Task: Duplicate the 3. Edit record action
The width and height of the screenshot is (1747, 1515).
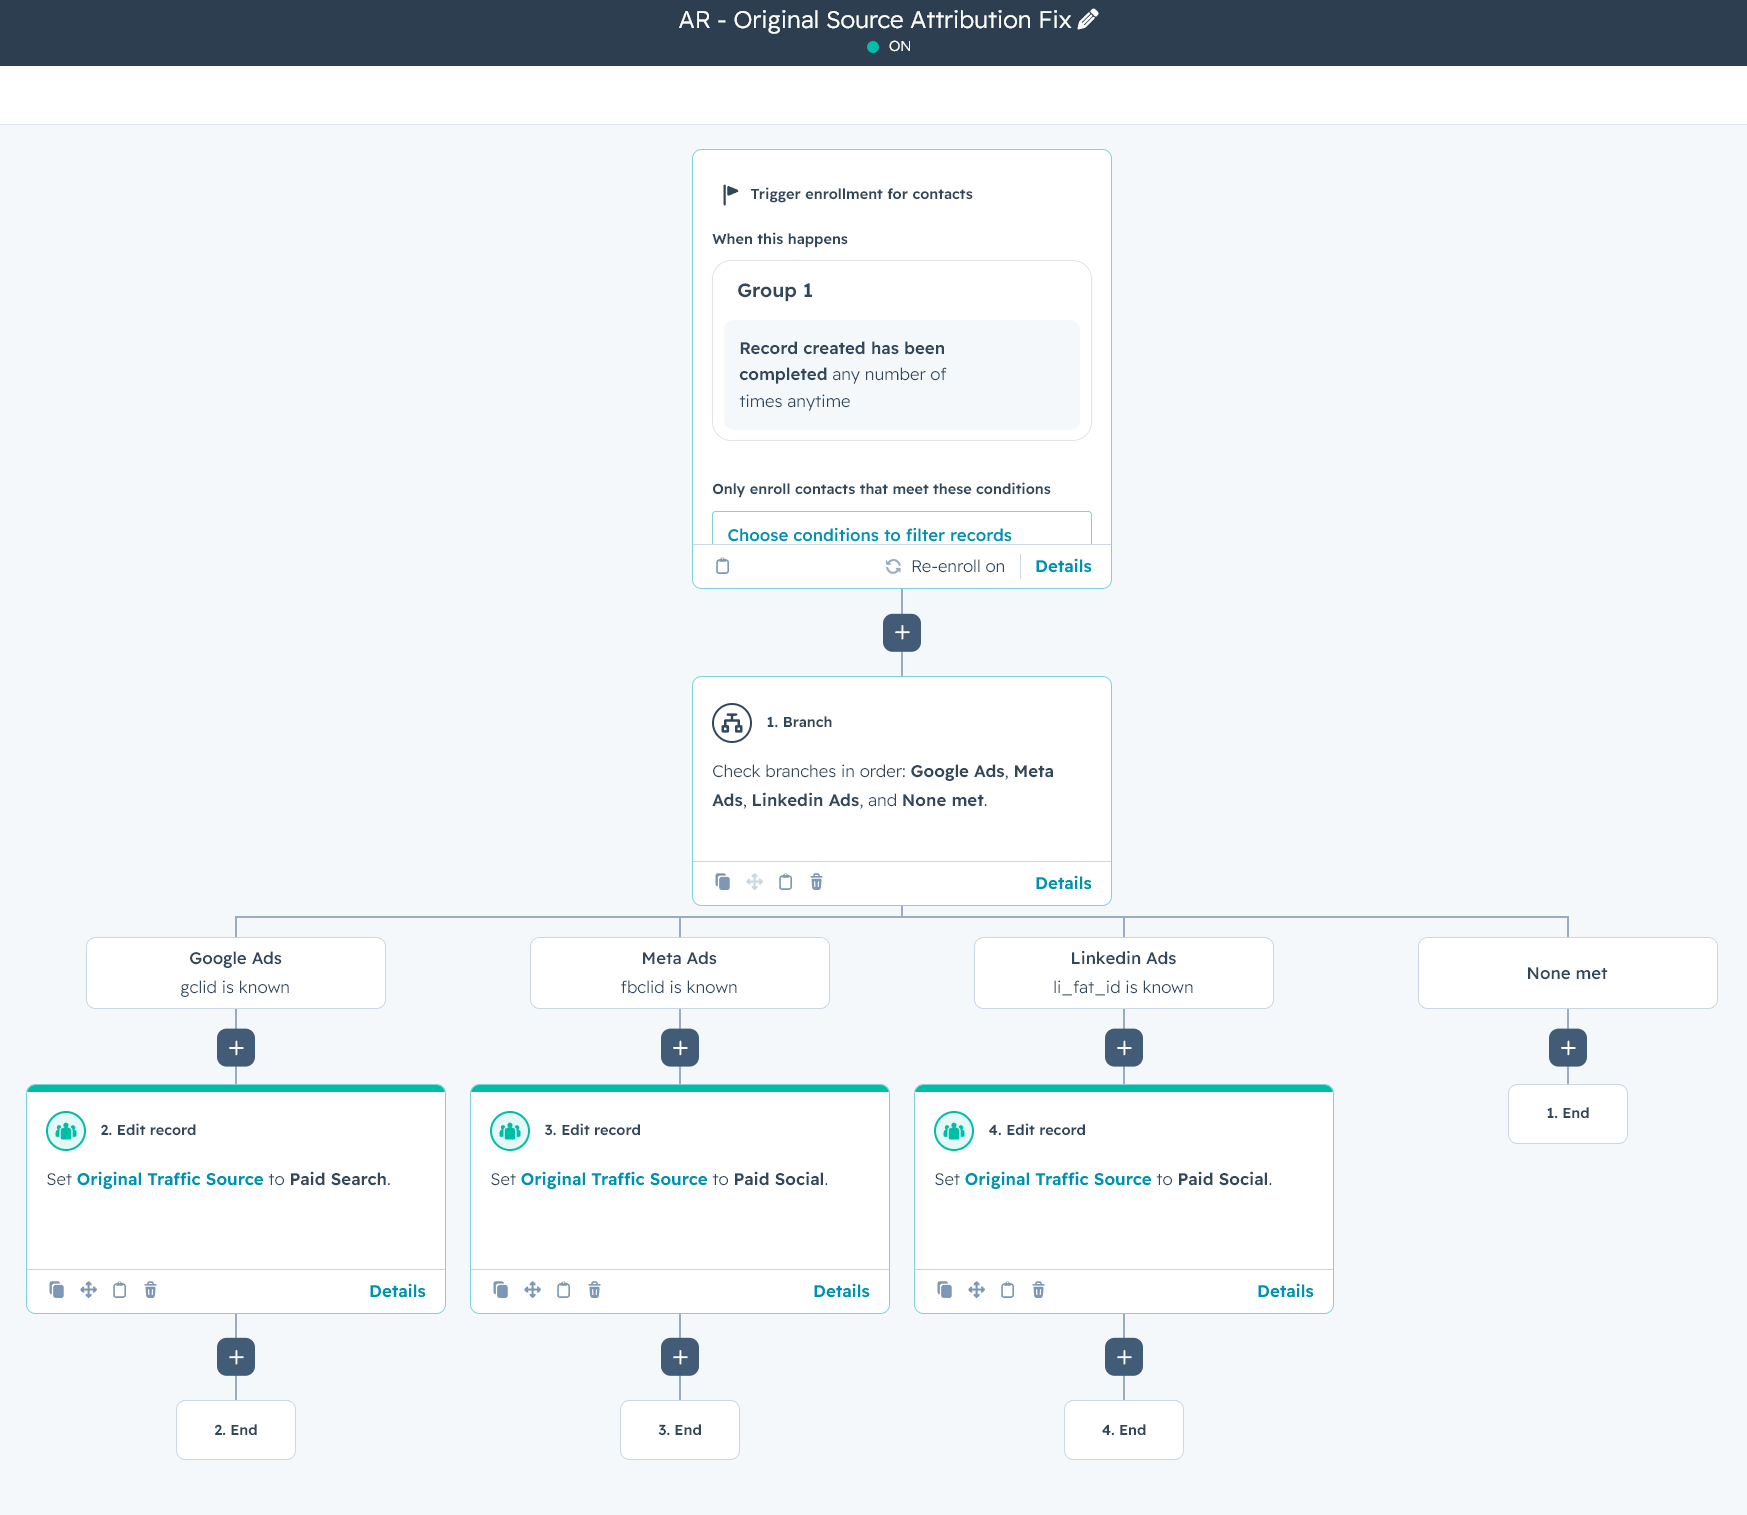Action: coord(501,1290)
